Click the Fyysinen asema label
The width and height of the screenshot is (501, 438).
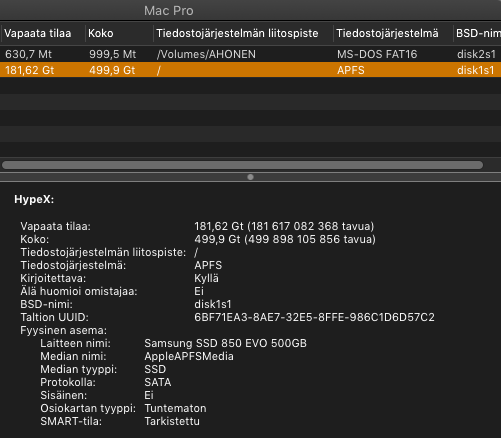(x=63, y=330)
